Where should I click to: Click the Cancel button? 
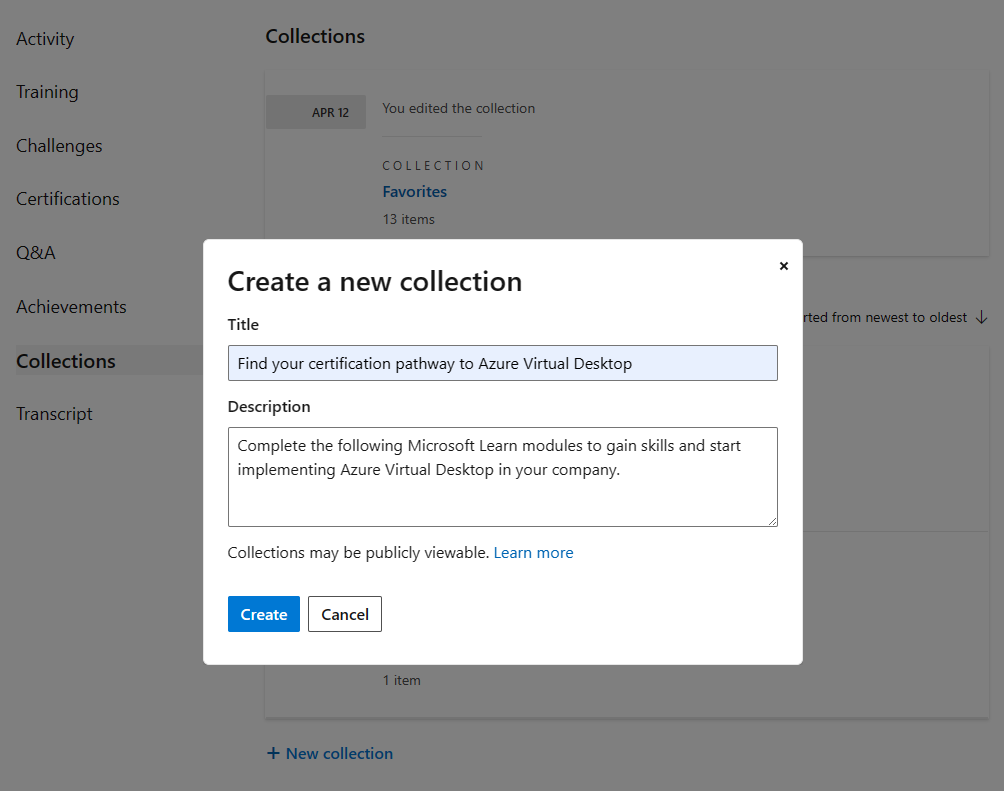[344, 614]
